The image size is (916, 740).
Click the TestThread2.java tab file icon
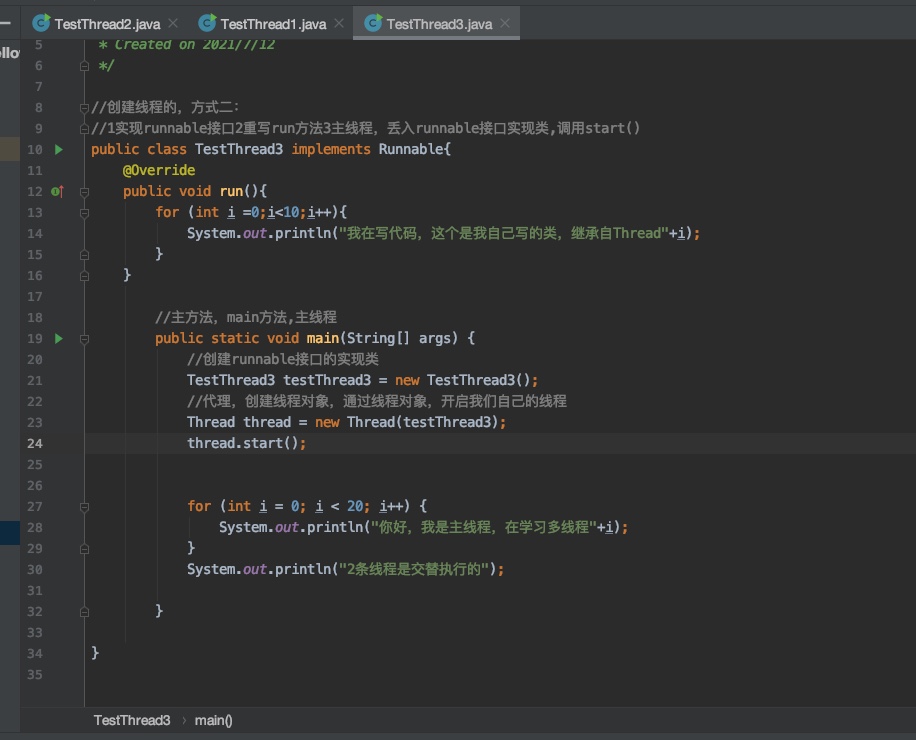[41, 23]
